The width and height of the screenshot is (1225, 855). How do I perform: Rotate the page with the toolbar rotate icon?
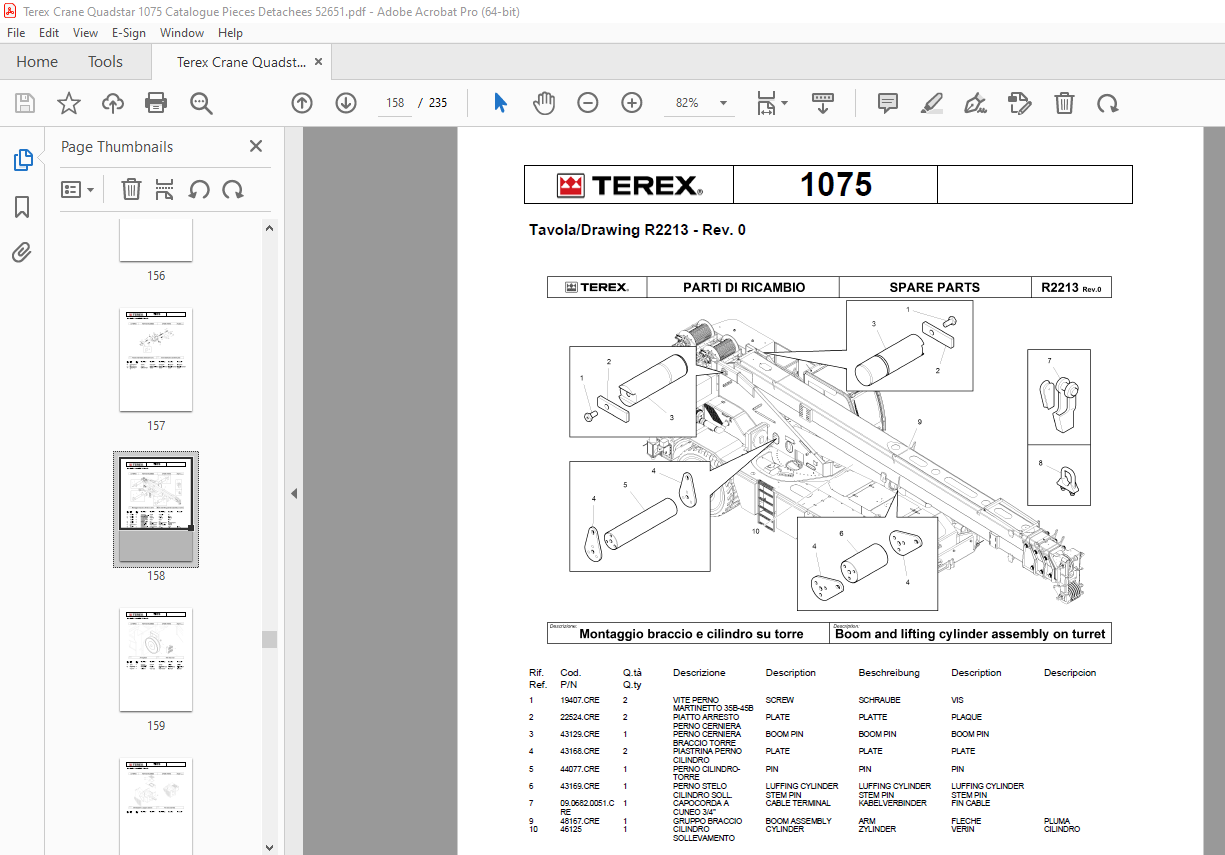(1107, 103)
